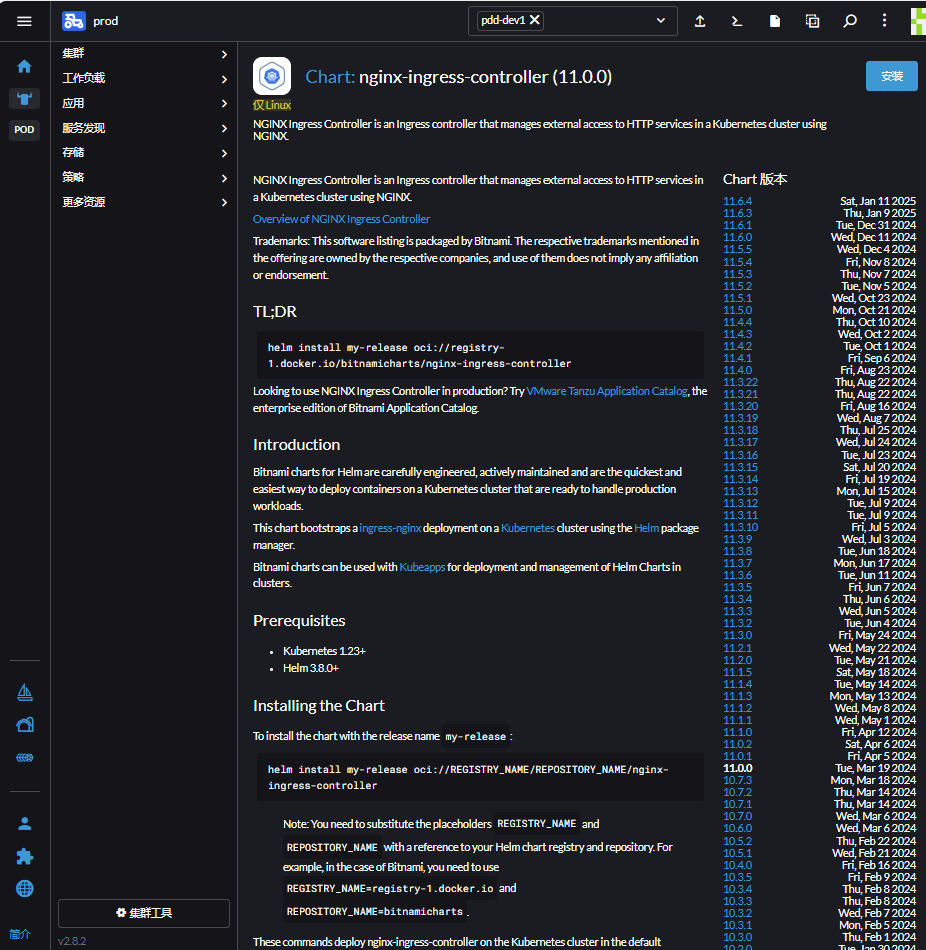Select chart version 10.7.3
The height and width of the screenshot is (950, 926).
pos(738,780)
